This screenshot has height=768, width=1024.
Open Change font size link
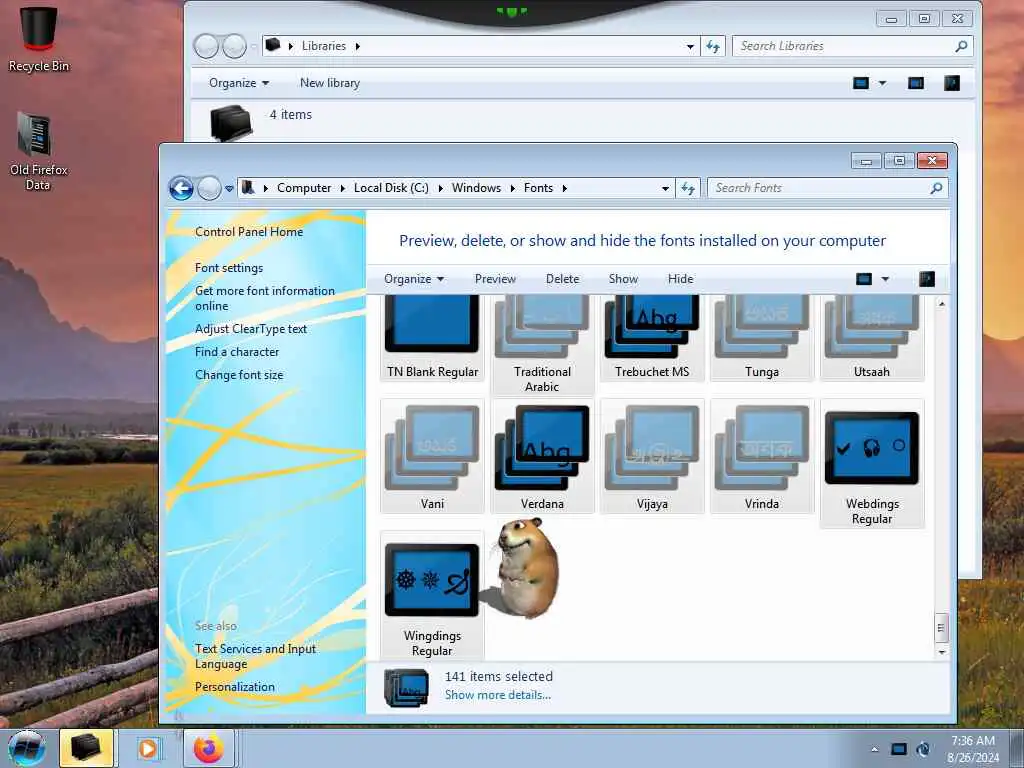click(x=239, y=375)
